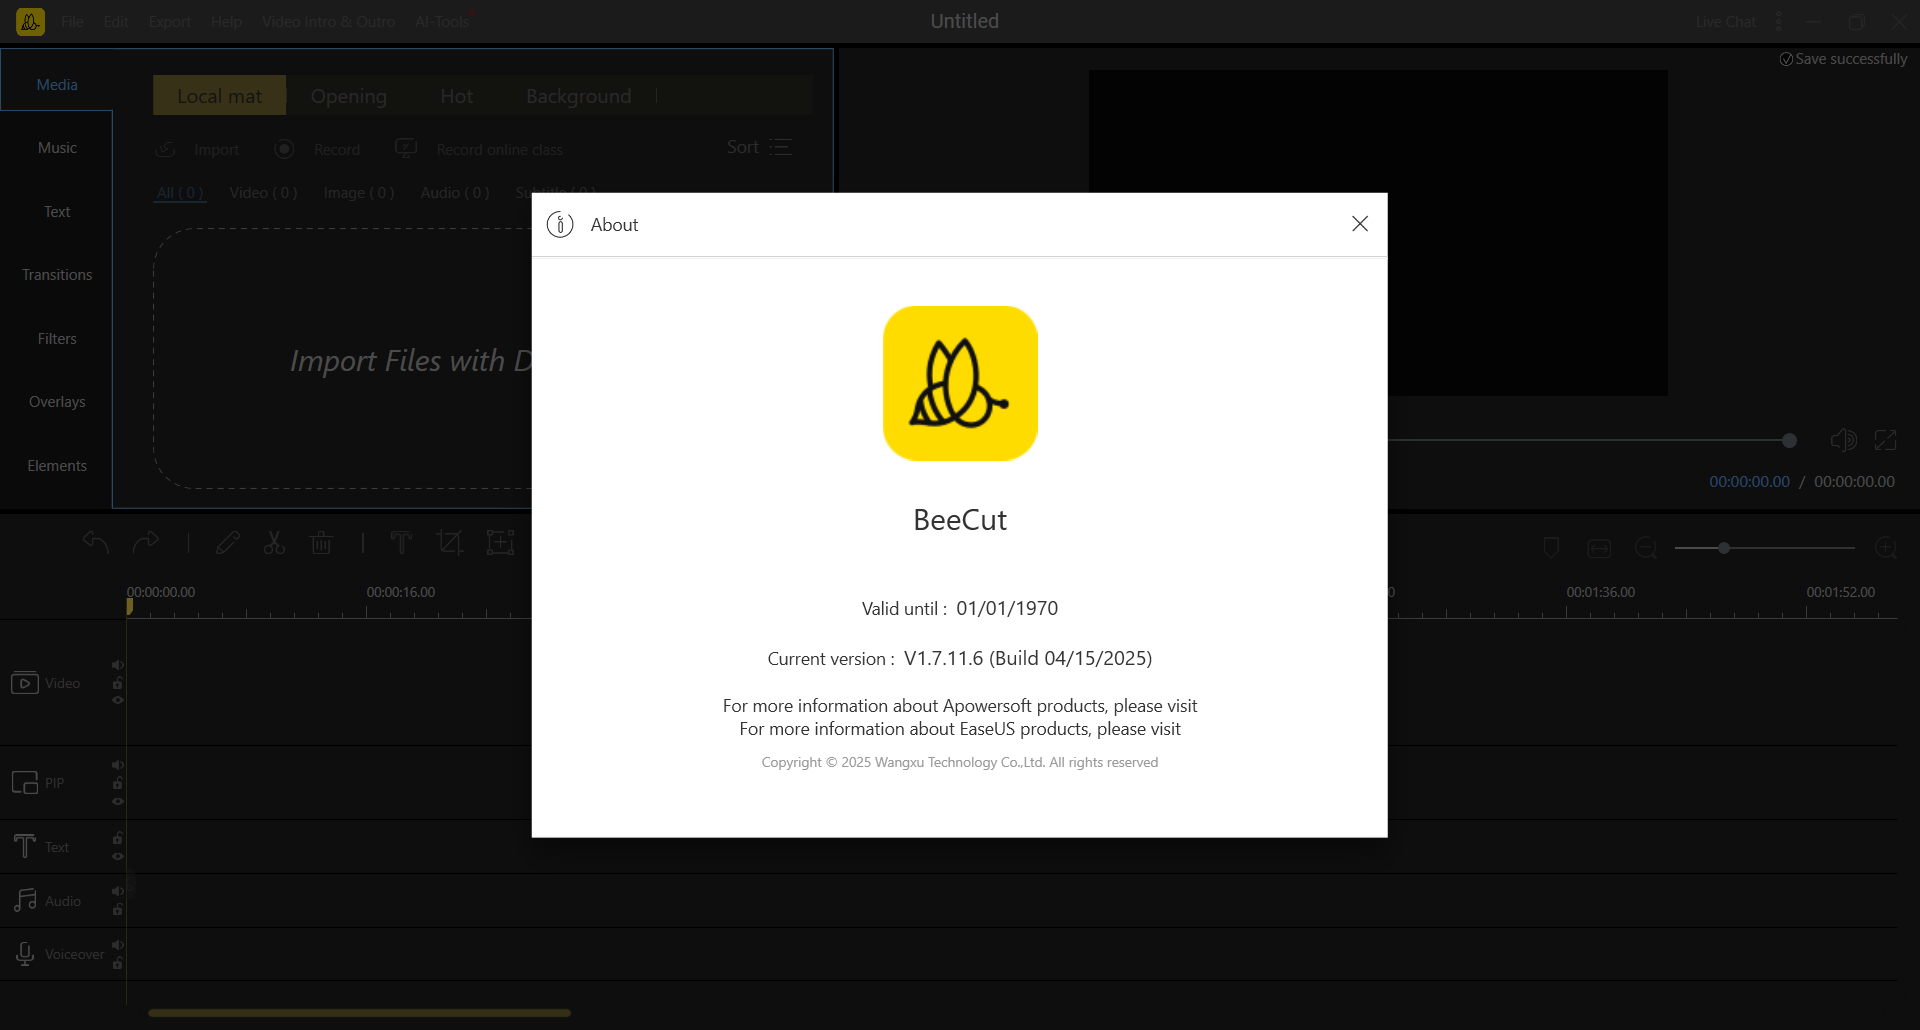Image resolution: width=1920 pixels, height=1030 pixels.
Task: Click the preview fullscreen icon
Action: click(1886, 440)
